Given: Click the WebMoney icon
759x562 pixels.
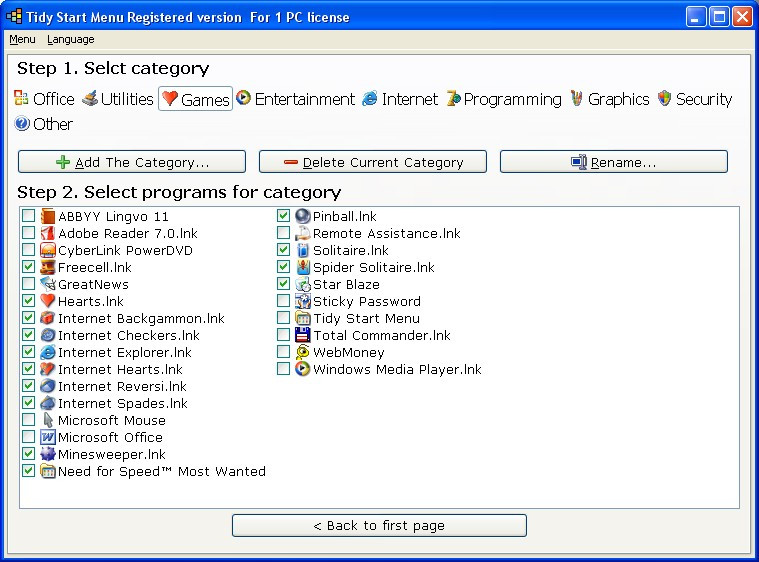Looking at the screenshot, I should coord(303,352).
